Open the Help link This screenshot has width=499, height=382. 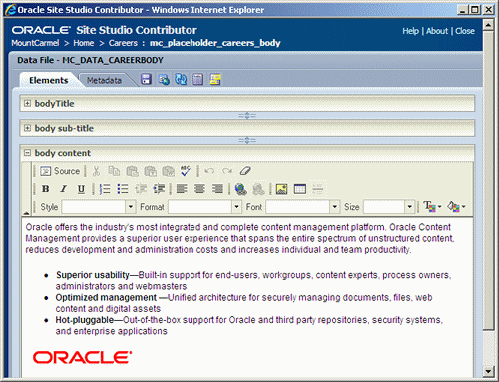tap(410, 31)
